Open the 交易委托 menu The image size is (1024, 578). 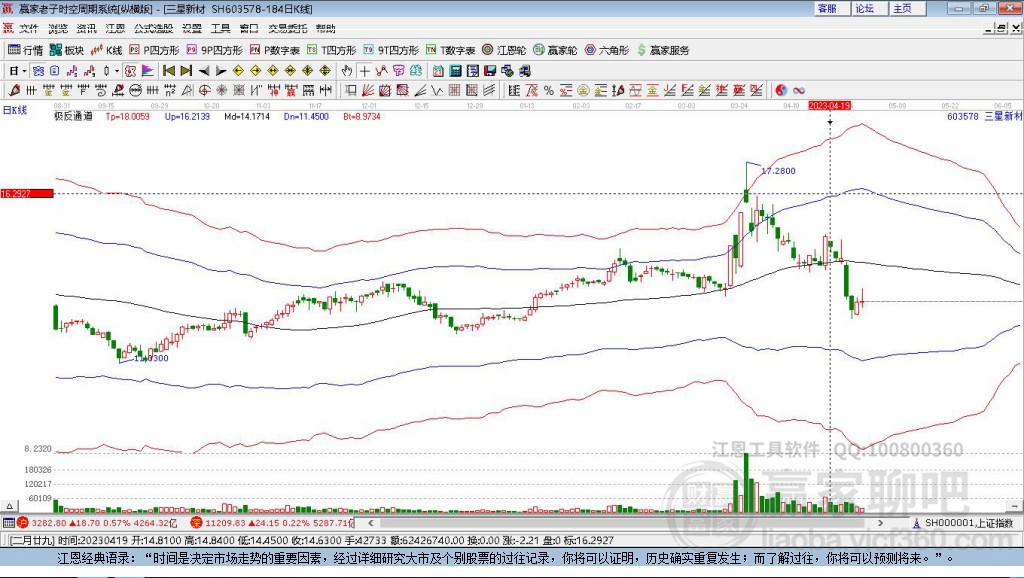point(287,29)
